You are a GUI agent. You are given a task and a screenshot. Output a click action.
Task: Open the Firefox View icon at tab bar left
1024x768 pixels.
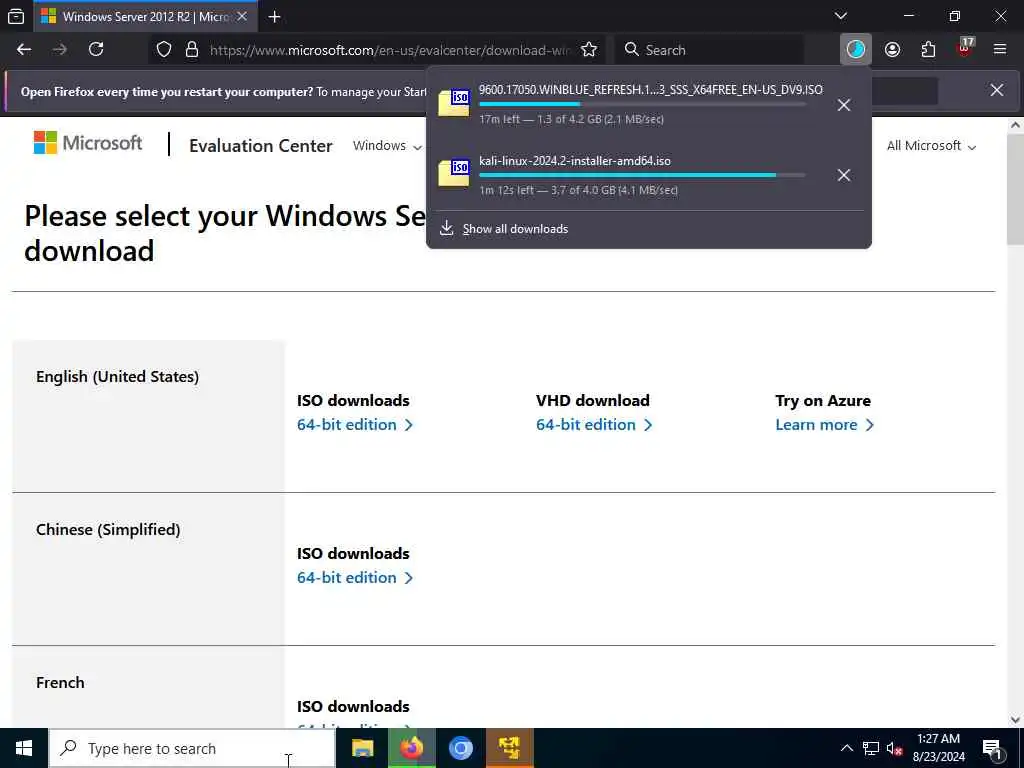point(16,16)
